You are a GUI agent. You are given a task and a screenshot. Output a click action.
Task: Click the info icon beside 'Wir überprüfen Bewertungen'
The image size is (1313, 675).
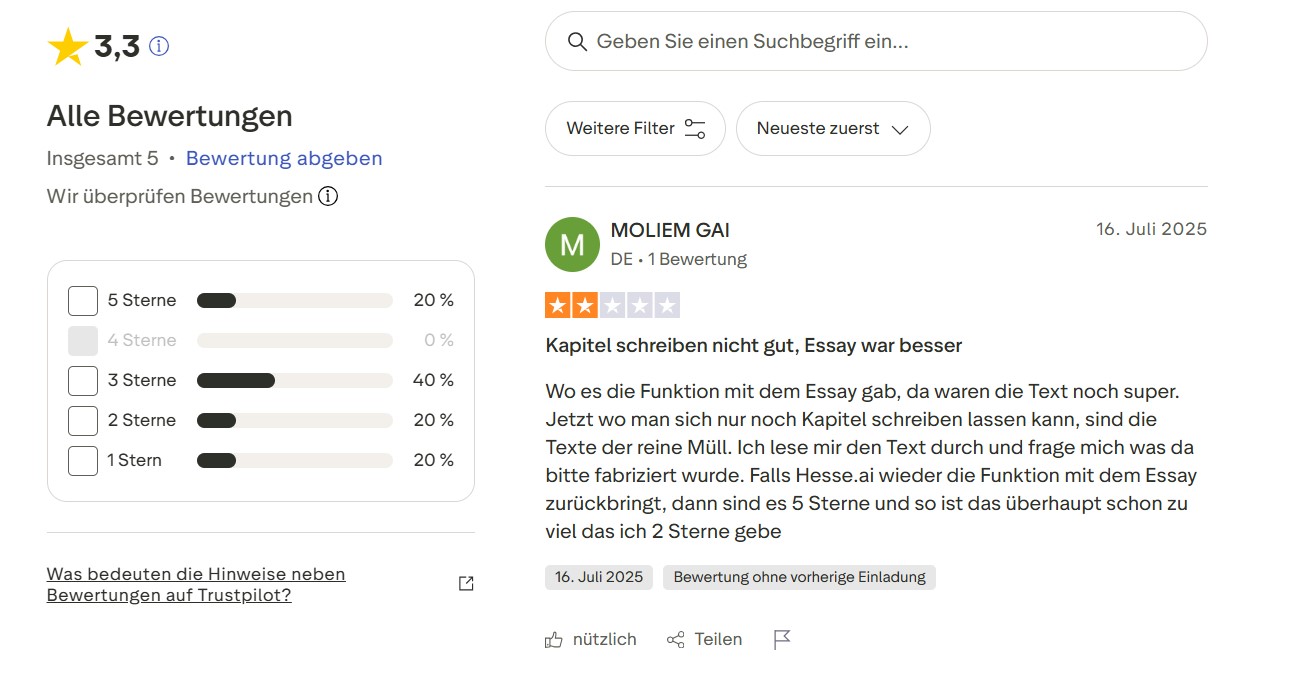[329, 196]
